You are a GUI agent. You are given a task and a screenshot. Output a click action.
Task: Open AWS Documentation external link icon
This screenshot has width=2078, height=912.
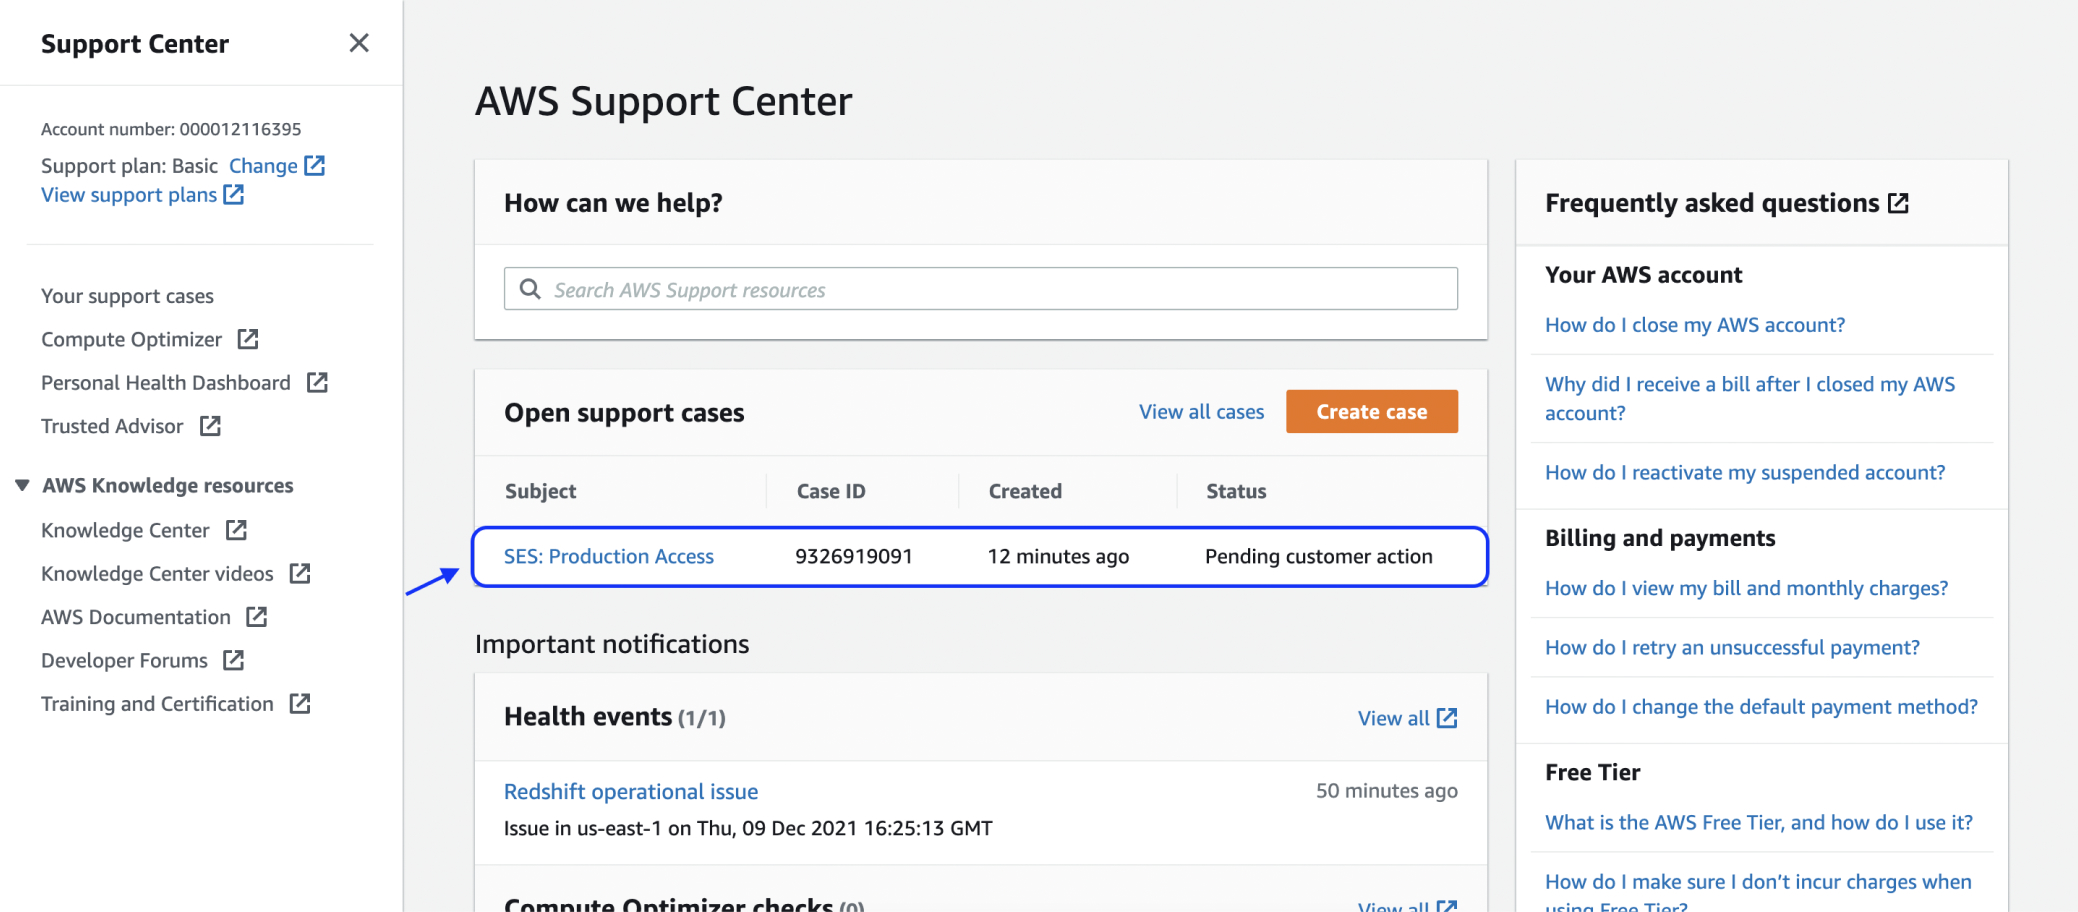click(257, 617)
